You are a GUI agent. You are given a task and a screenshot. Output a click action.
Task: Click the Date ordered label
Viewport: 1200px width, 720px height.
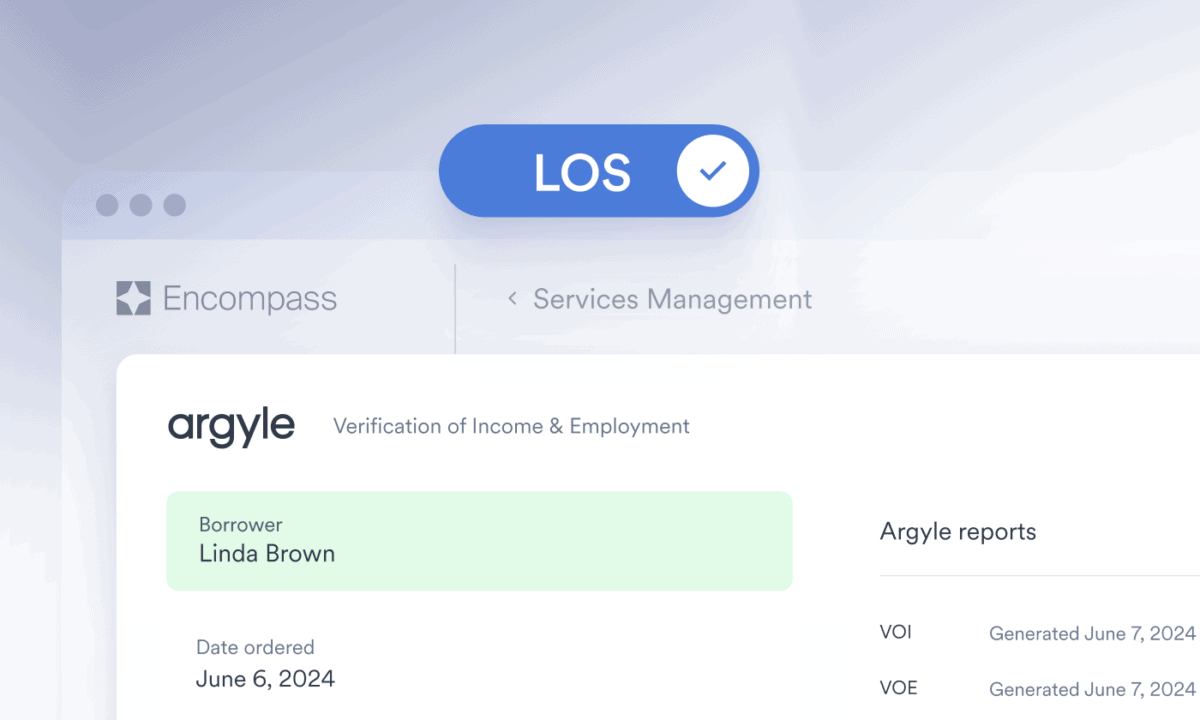point(255,647)
